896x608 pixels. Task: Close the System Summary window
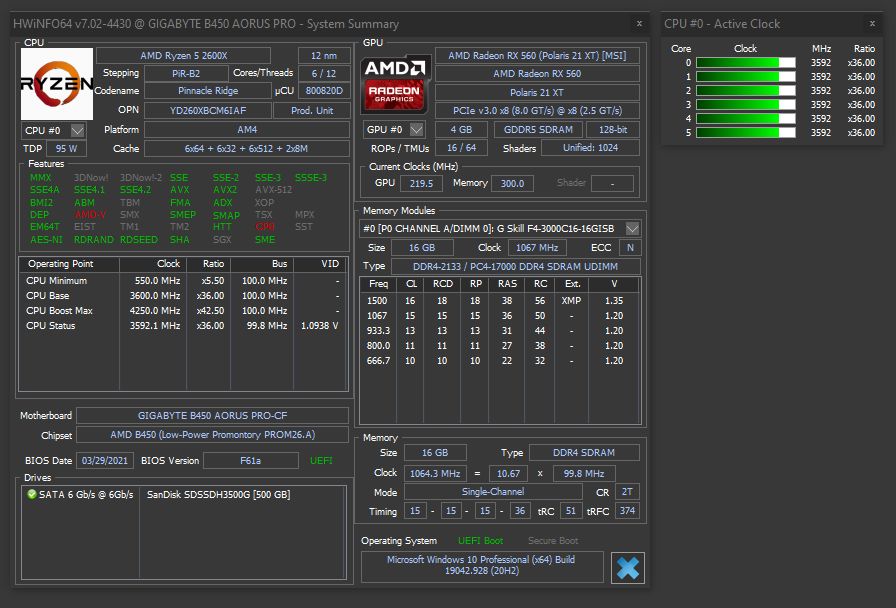tap(639, 23)
